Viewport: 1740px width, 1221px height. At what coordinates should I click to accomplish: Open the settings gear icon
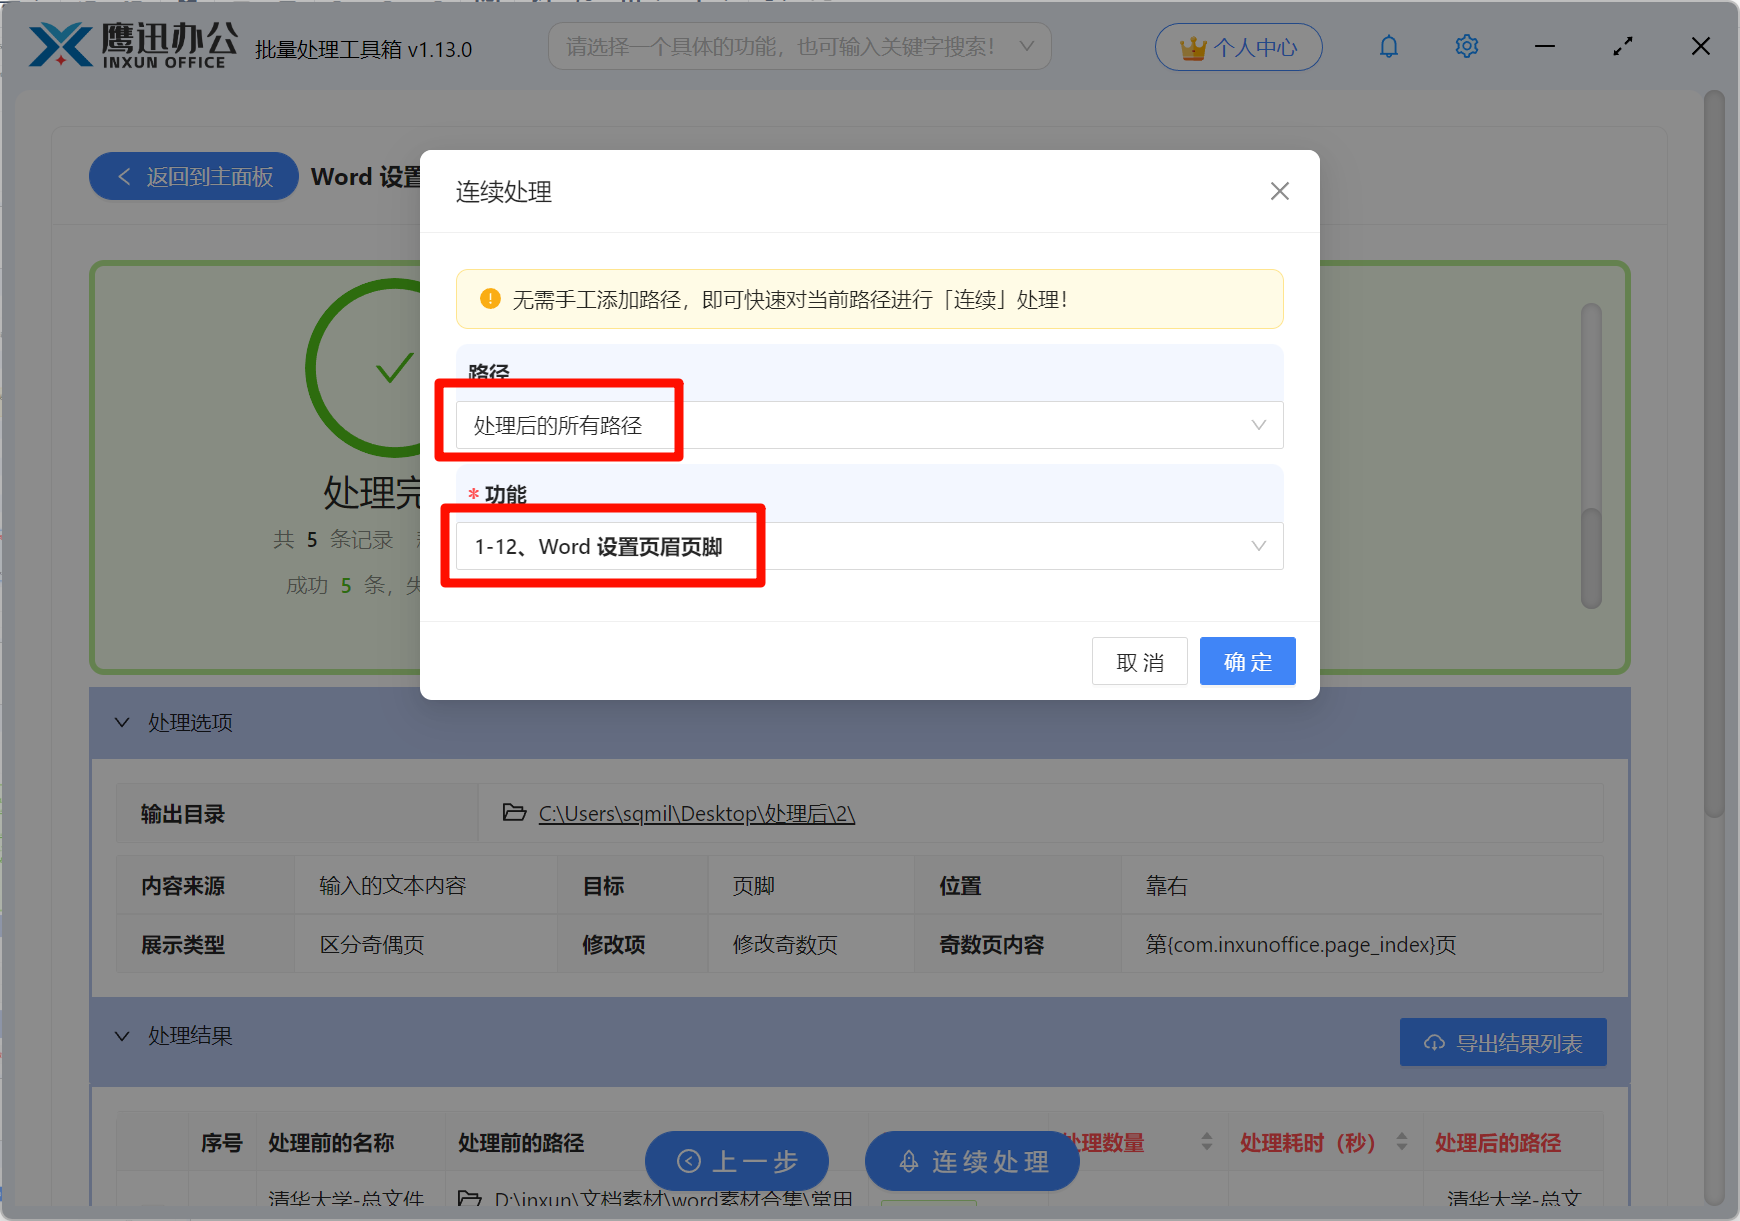click(x=1465, y=45)
